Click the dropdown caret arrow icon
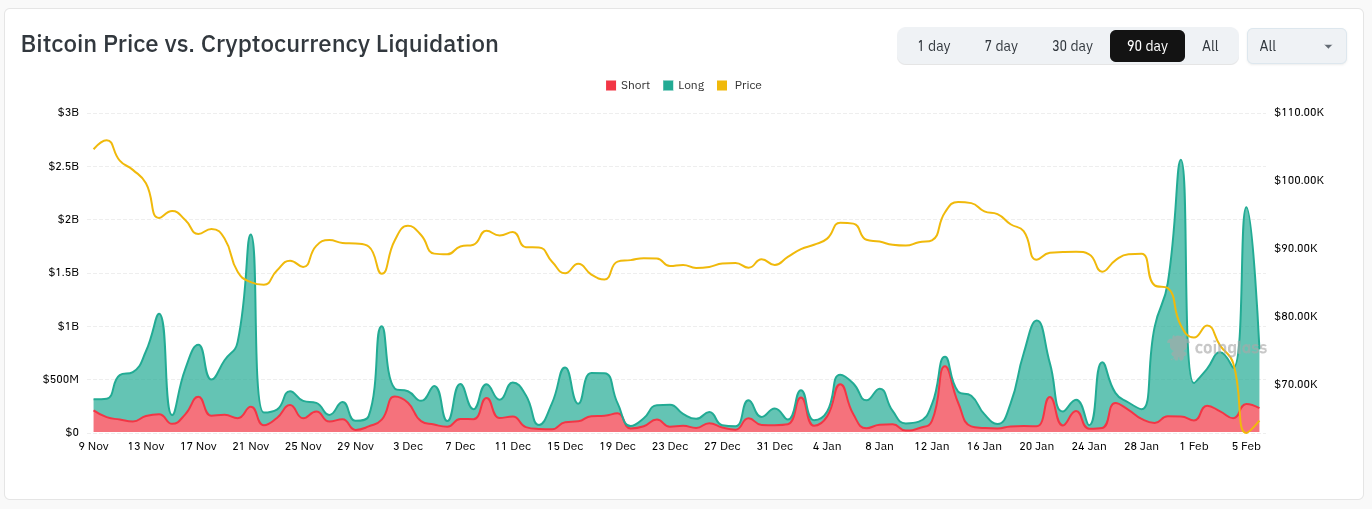 (x=1328, y=46)
